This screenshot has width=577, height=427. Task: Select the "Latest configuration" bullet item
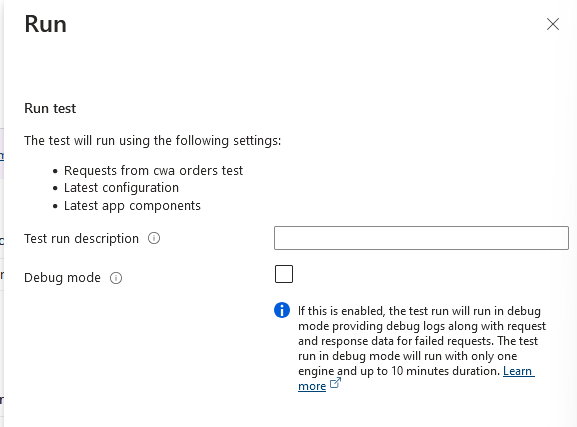(x=121, y=188)
